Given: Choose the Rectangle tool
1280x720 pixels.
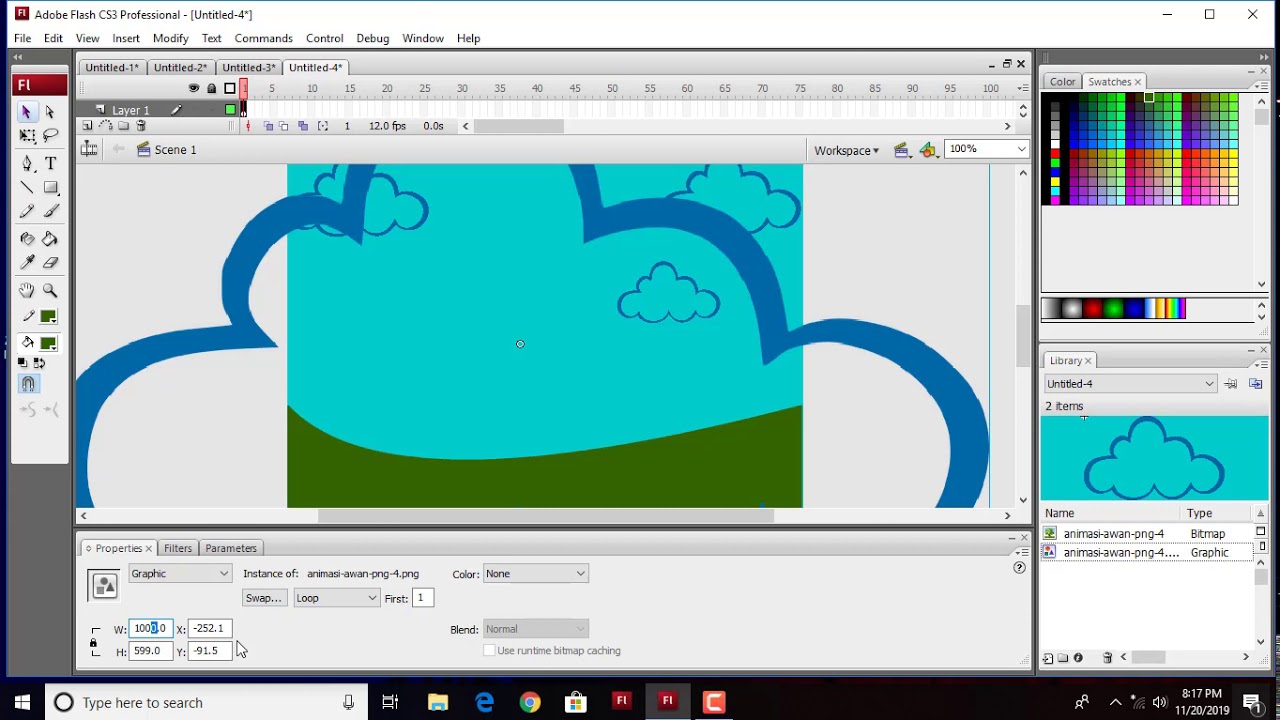Looking at the screenshot, I should (x=50, y=187).
